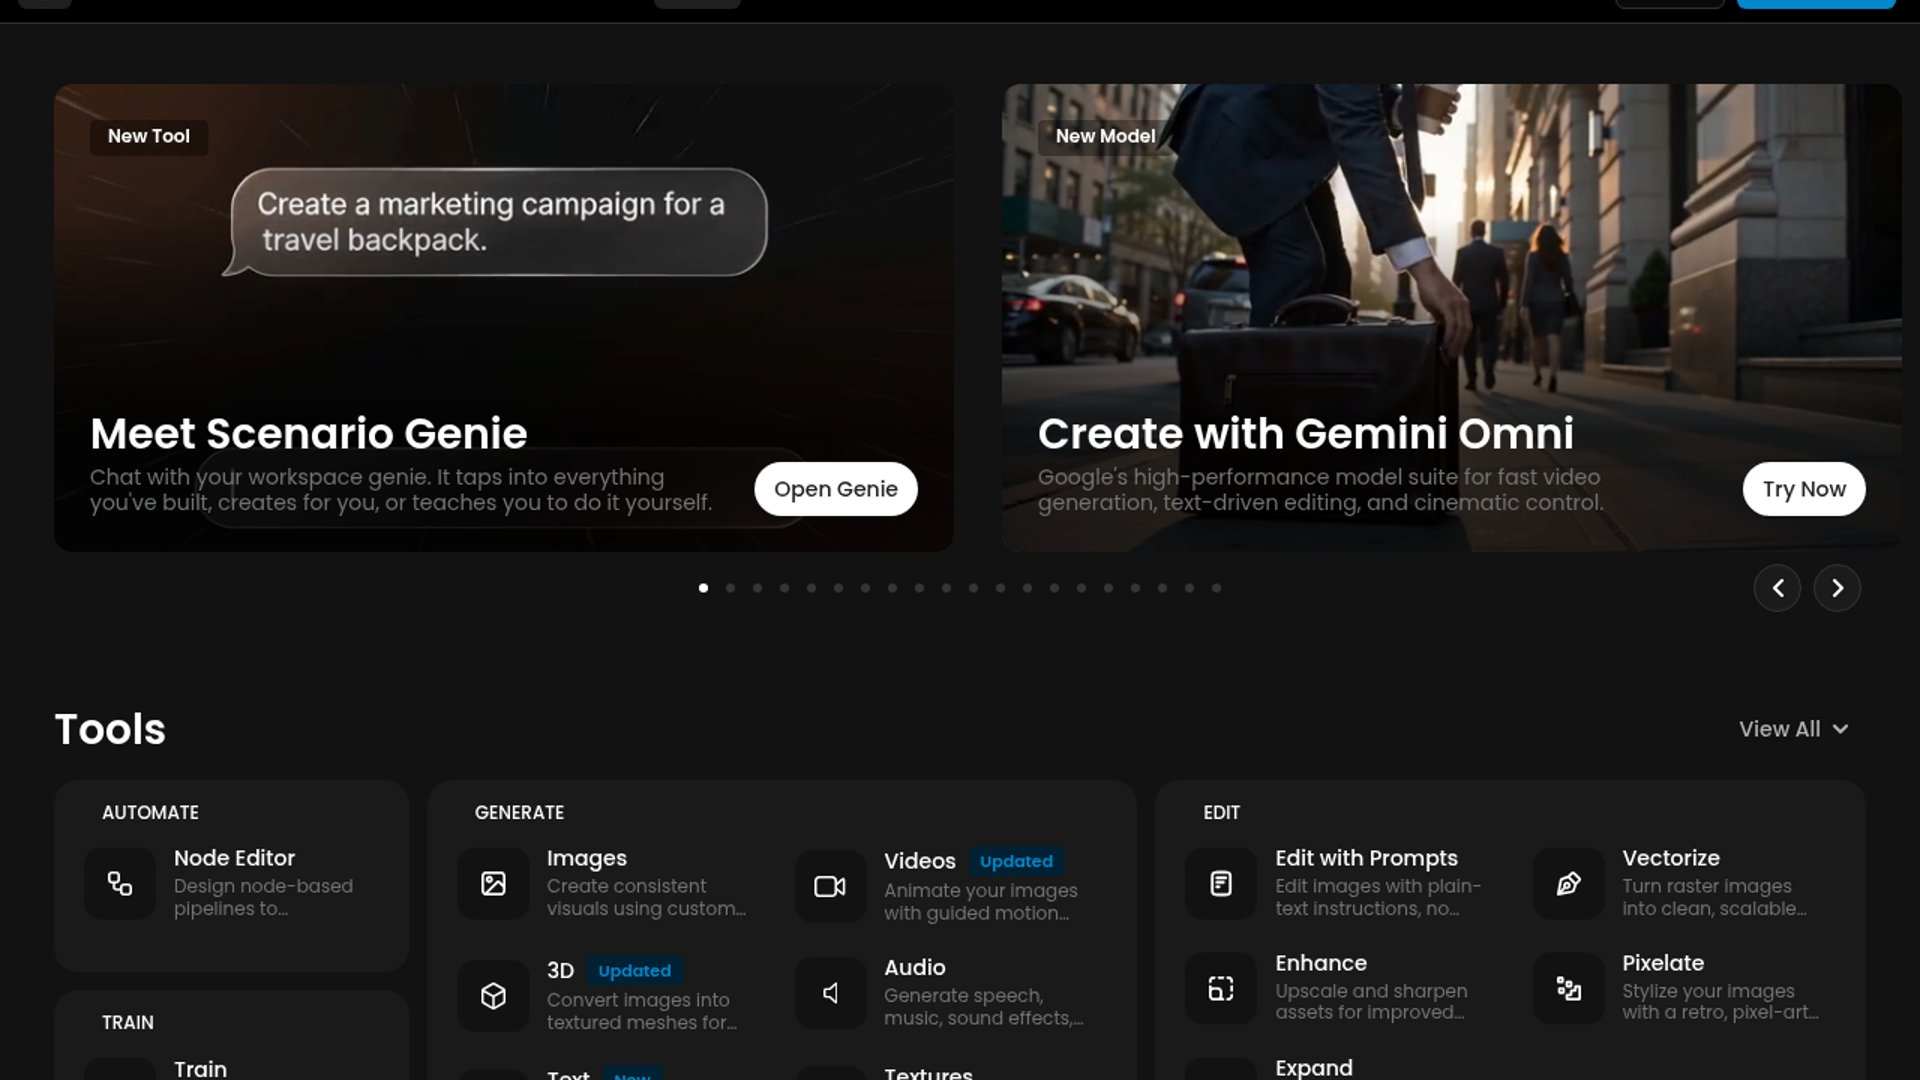Select the second carousel pagination dot
Viewport: 1920px width, 1080px height.
coord(731,588)
